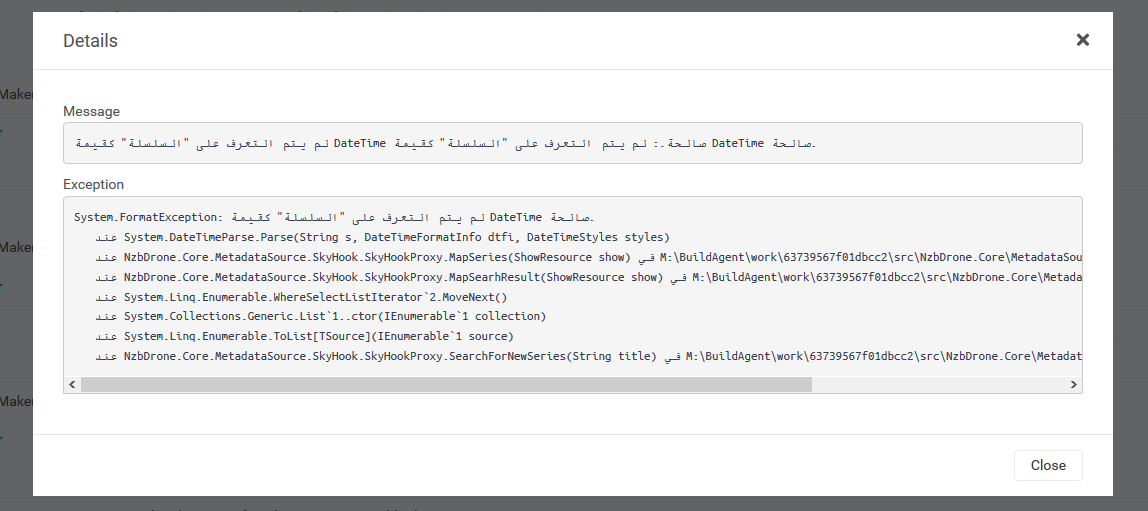Image resolution: width=1148 pixels, height=511 pixels.
Task: Click the System.FormatException line in the exception
Action: [x=335, y=217]
